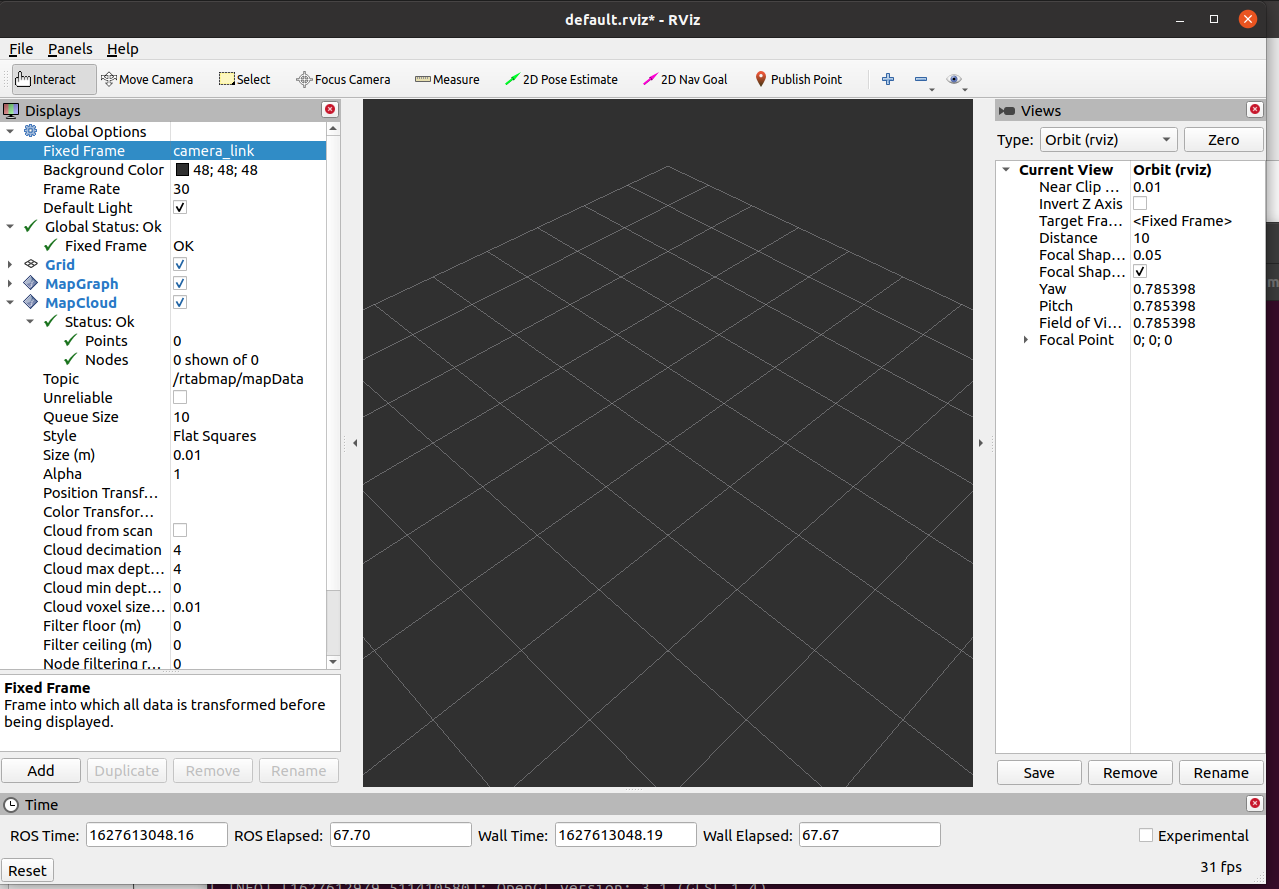Select the 2D Pose Estimate tool
This screenshot has width=1279, height=889.
(561, 80)
